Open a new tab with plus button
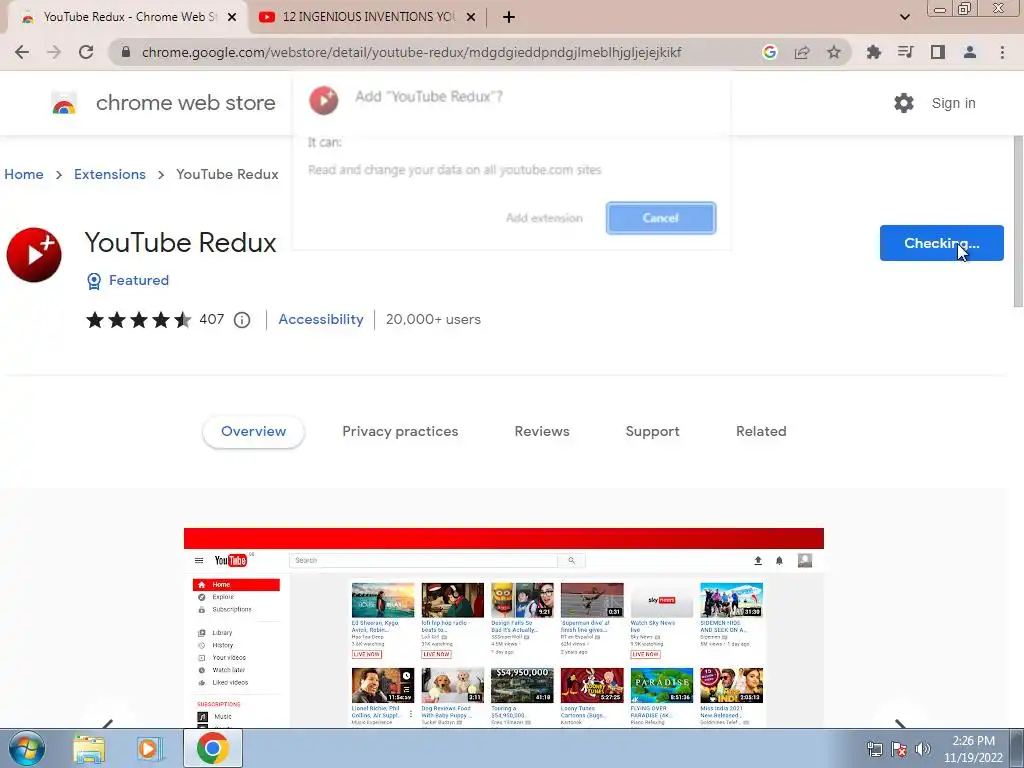This screenshot has height=768, width=1024. pyautogui.click(x=509, y=18)
